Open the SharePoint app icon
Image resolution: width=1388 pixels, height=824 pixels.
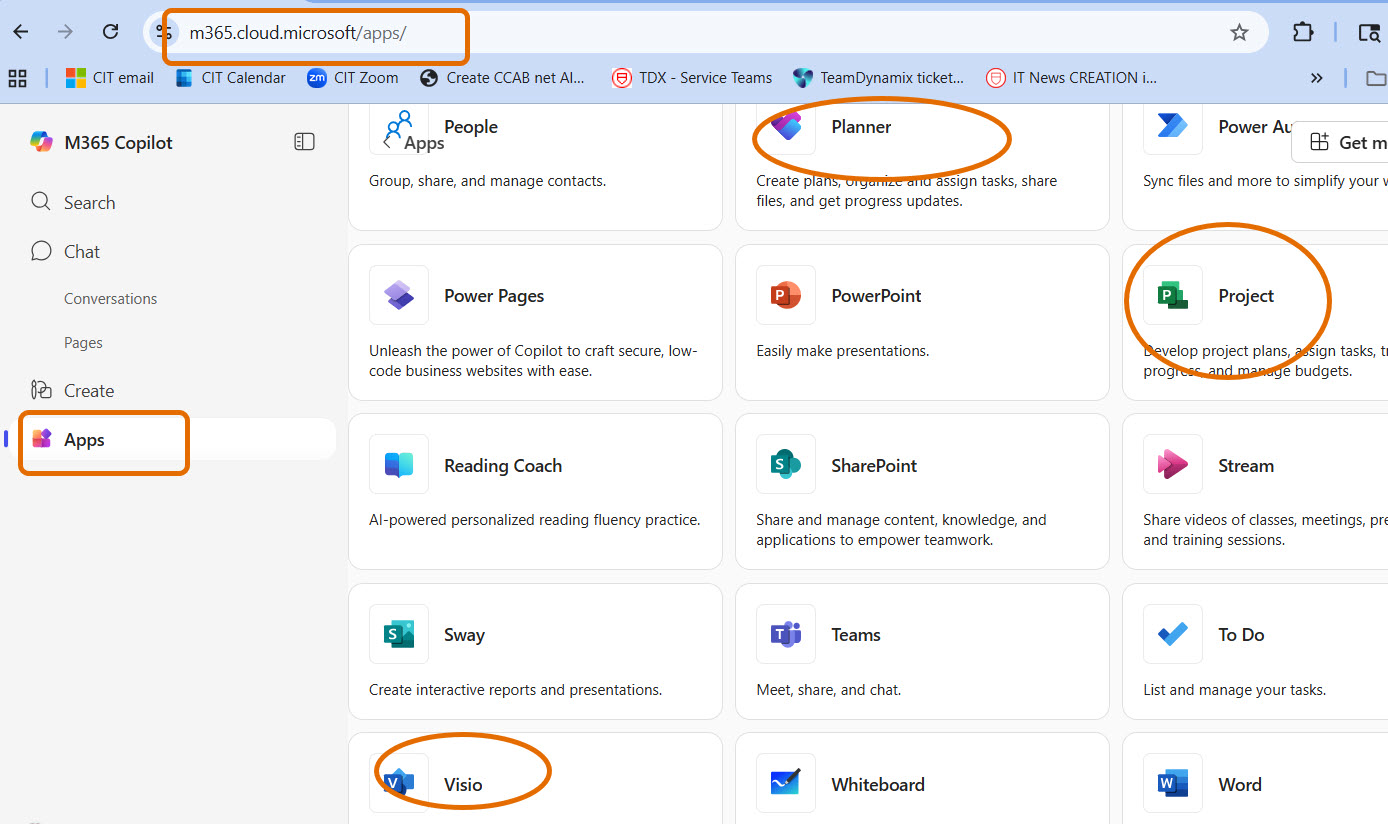coord(786,464)
